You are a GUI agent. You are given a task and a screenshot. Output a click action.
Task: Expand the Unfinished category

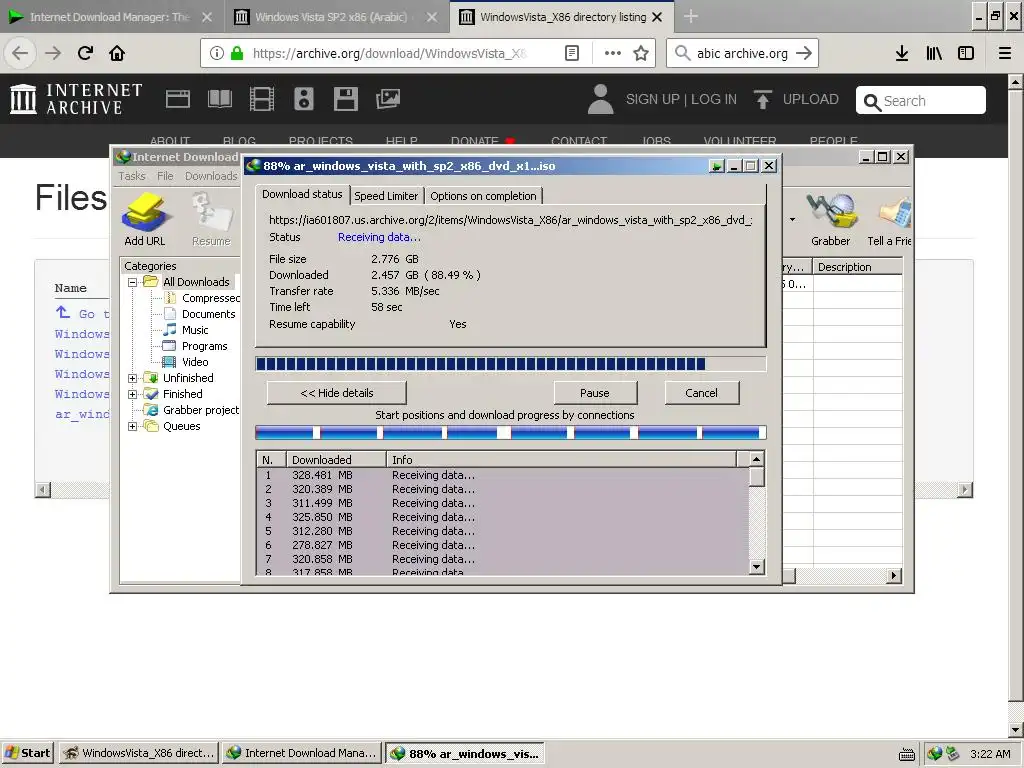click(x=132, y=378)
